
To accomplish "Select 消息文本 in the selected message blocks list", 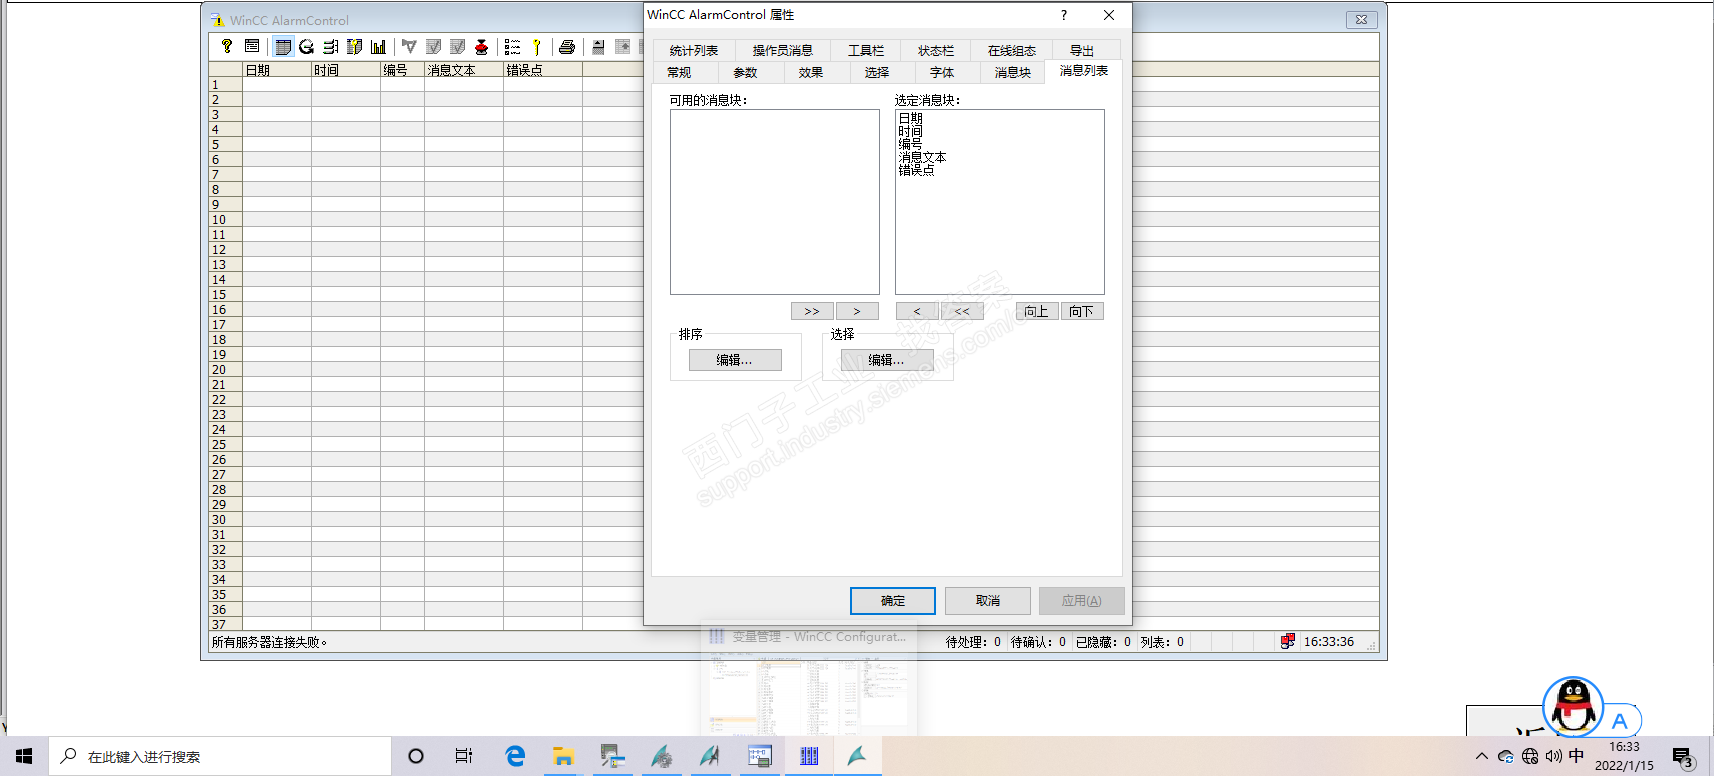I will (x=922, y=157).
